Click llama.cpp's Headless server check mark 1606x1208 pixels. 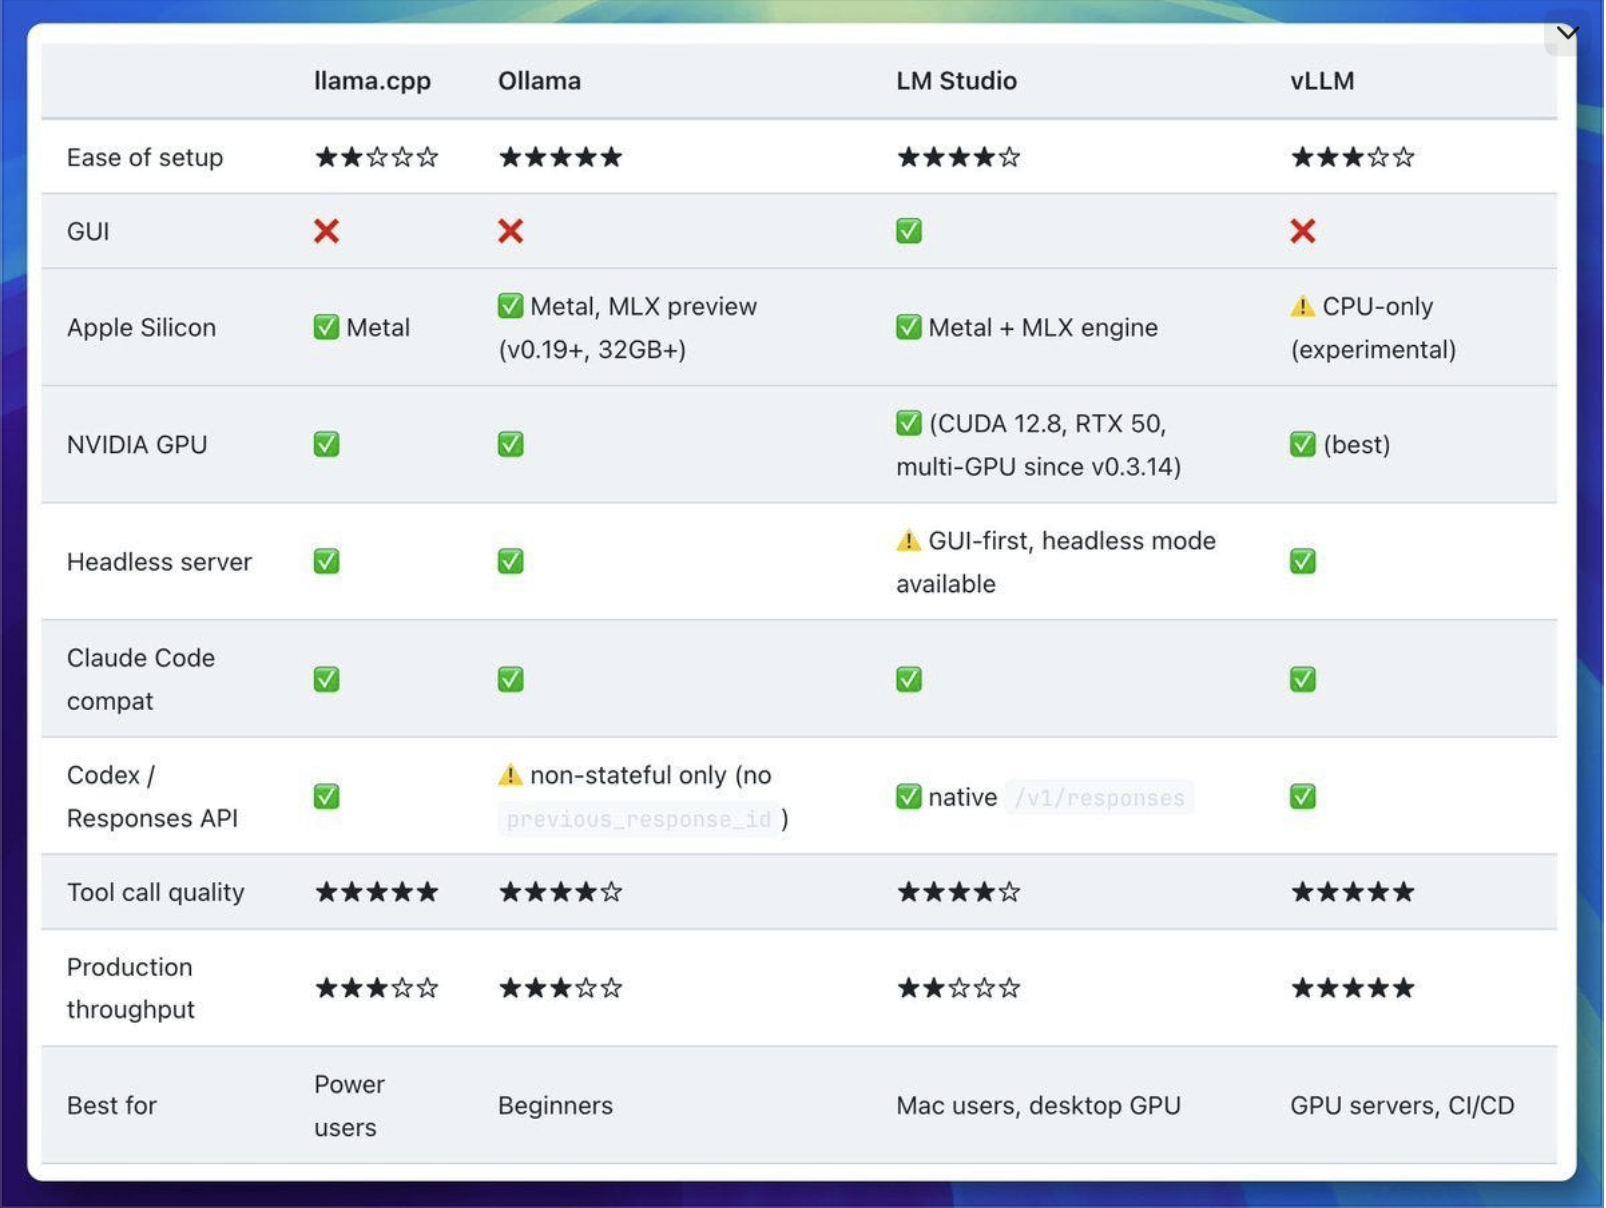coord(326,561)
